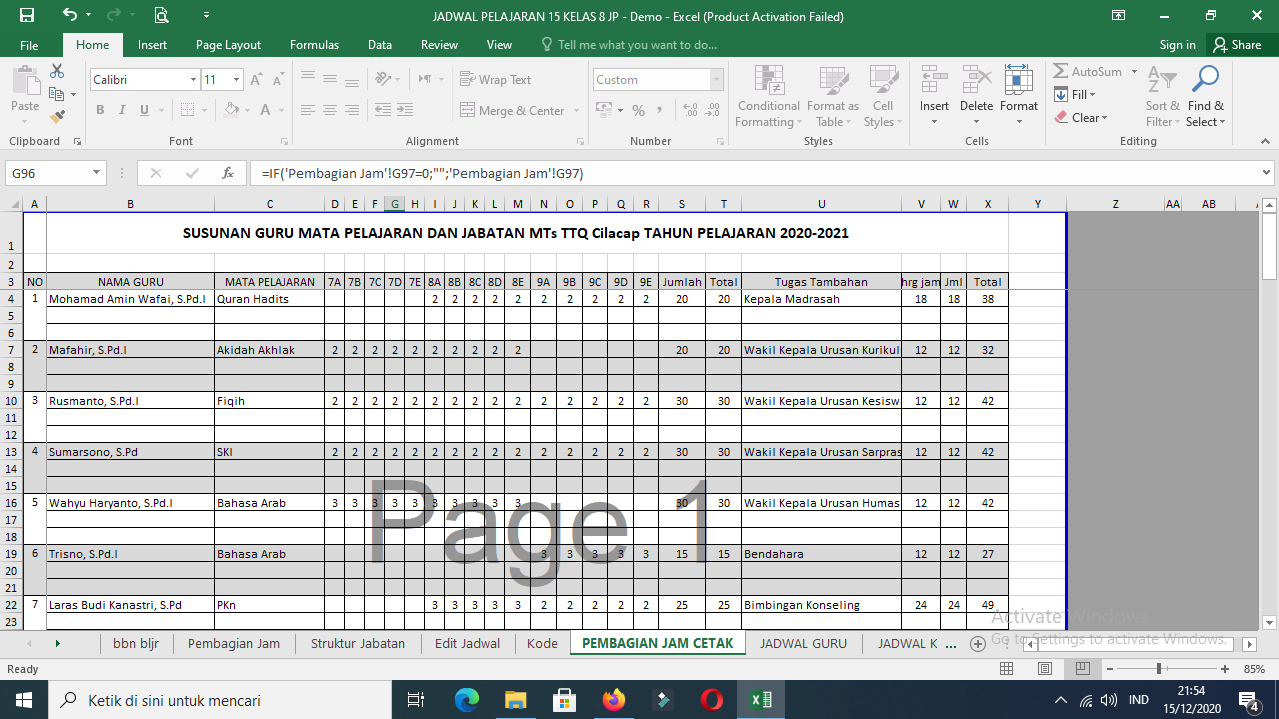Click AutoSum
This screenshot has width=1279, height=719.
[x=1086, y=71]
